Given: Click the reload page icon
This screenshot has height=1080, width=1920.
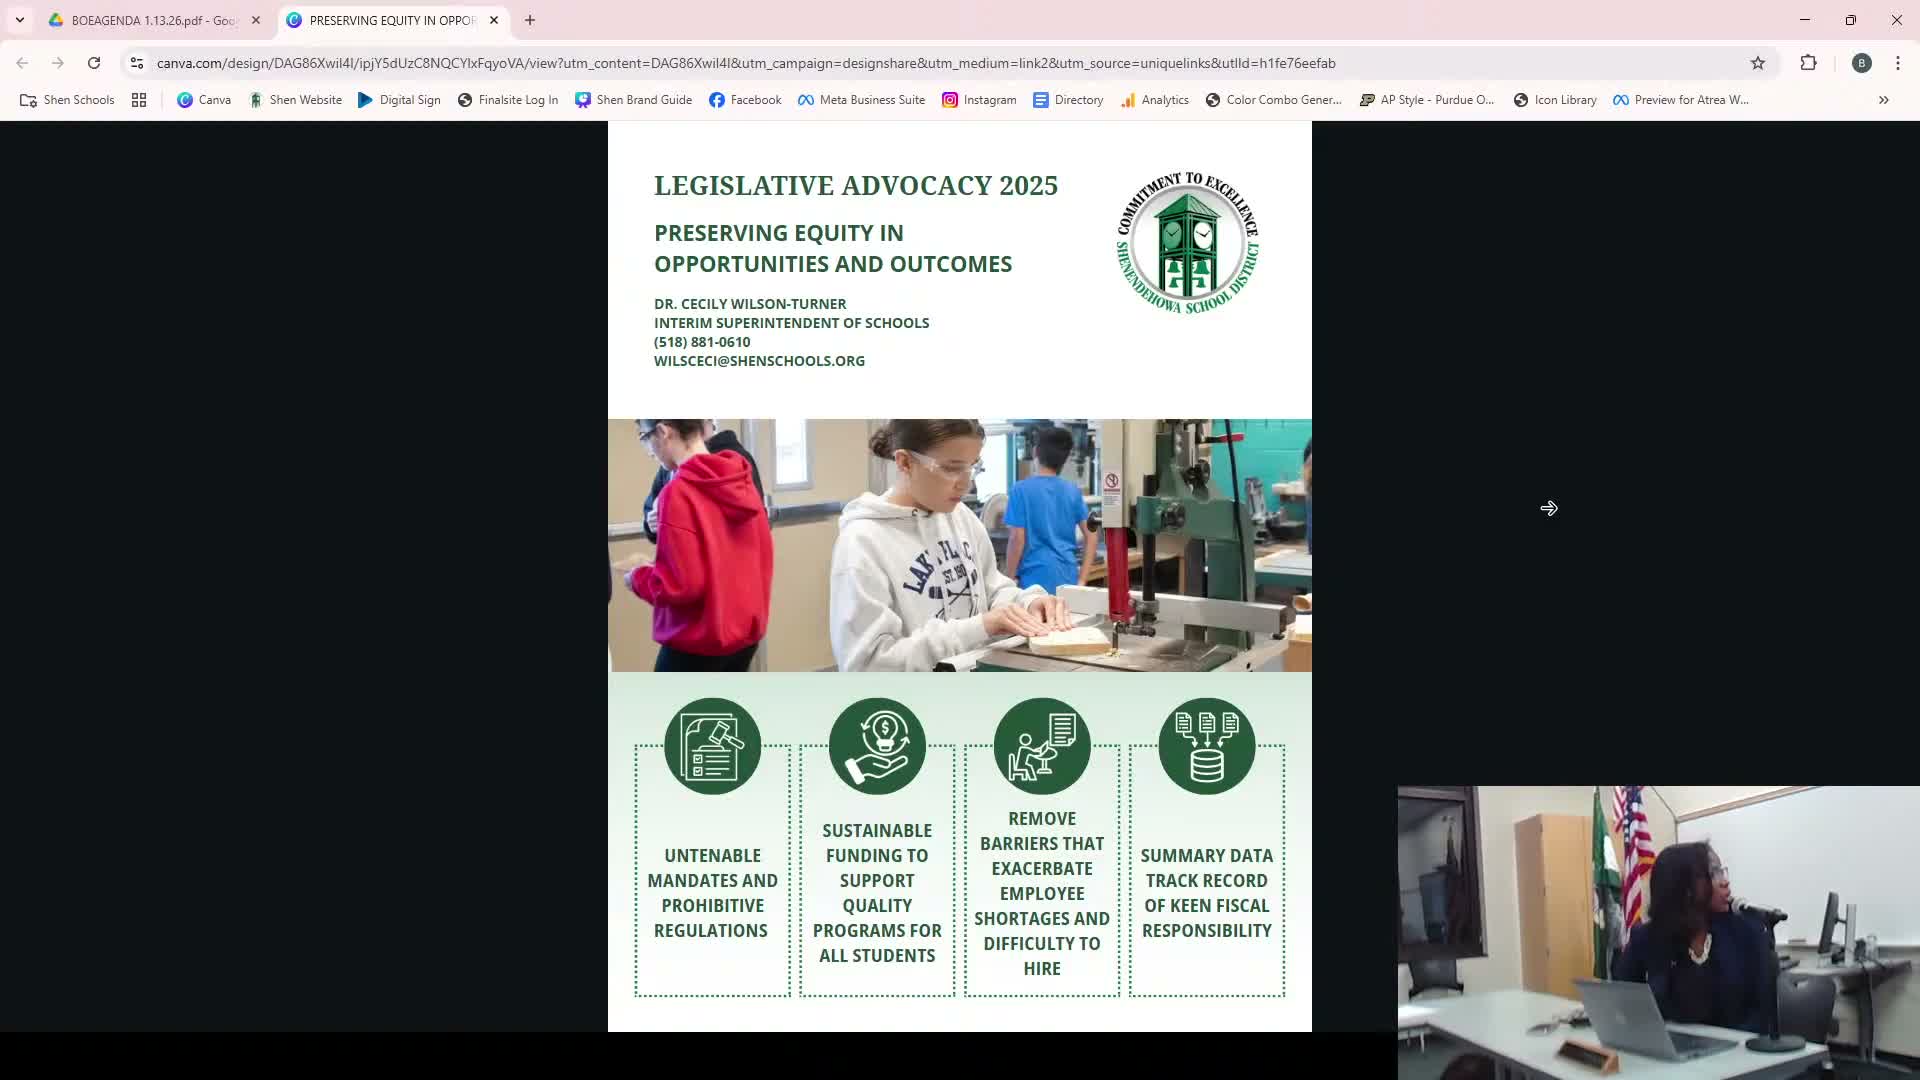Looking at the screenshot, I should (x=94, y=63).
